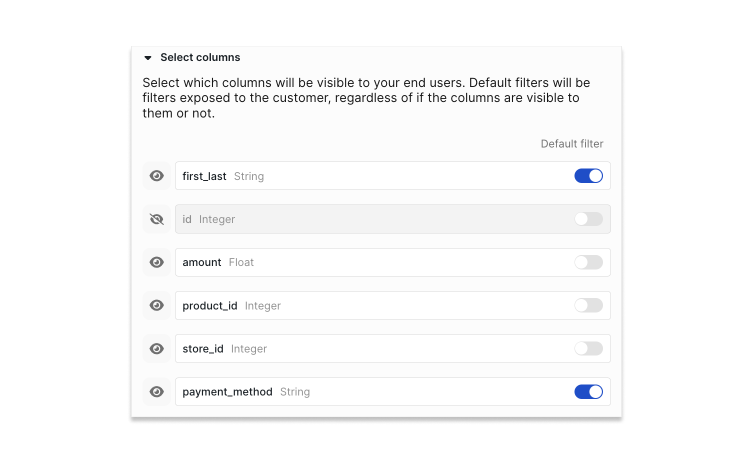The image size is (753, 464).
Task: Click the first_last column name
Action: coord(204,176)
